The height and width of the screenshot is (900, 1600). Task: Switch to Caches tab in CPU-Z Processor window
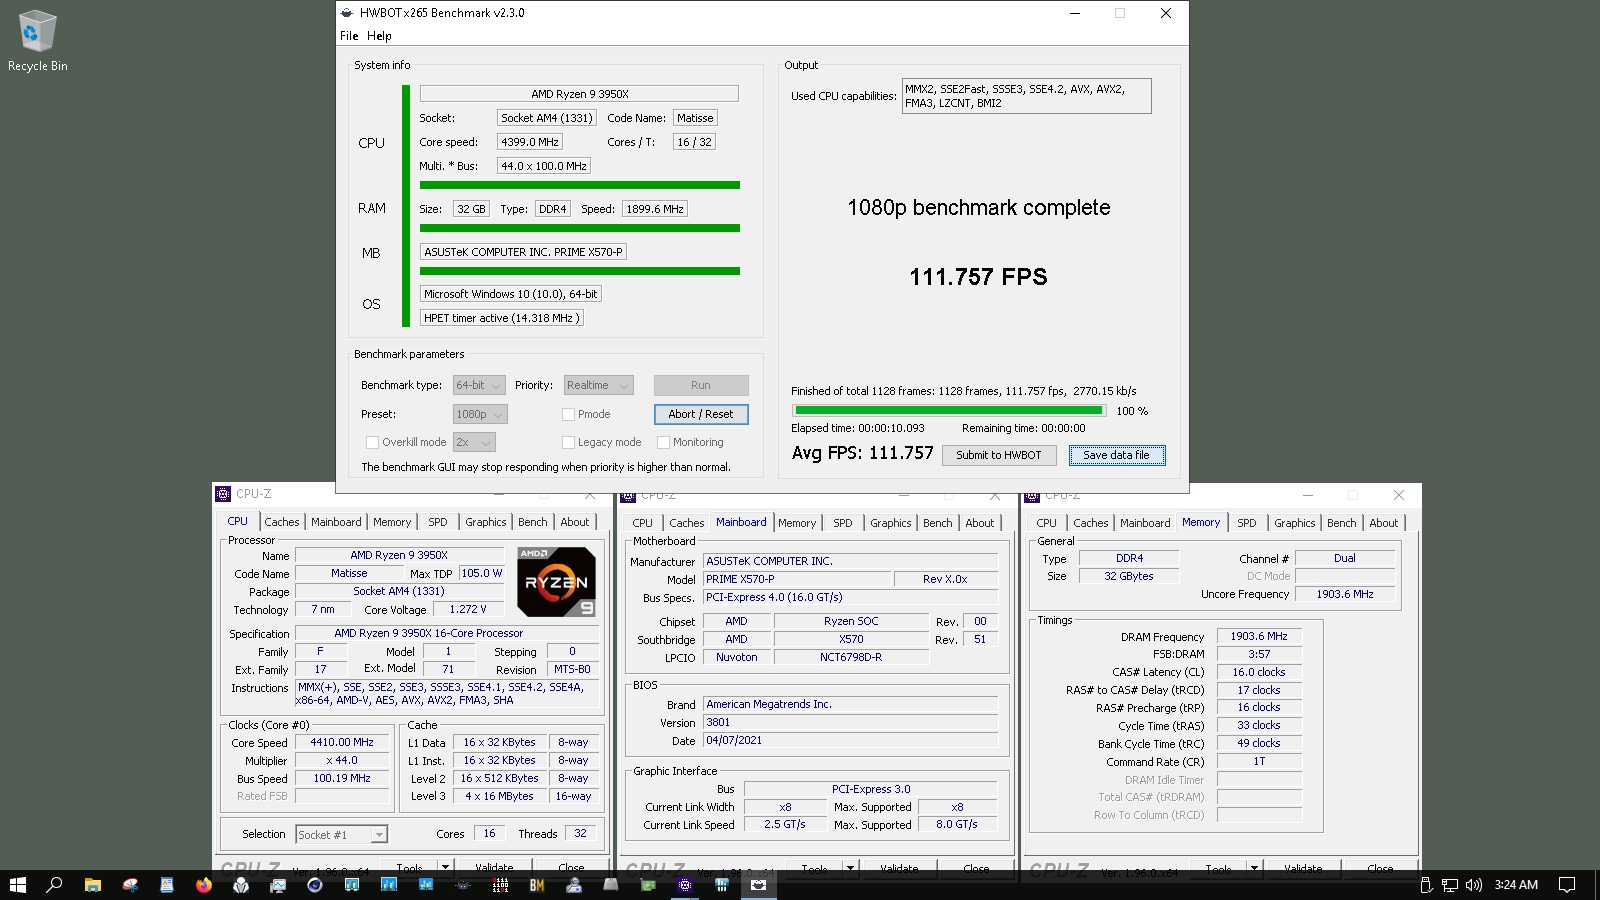(282, 522)
